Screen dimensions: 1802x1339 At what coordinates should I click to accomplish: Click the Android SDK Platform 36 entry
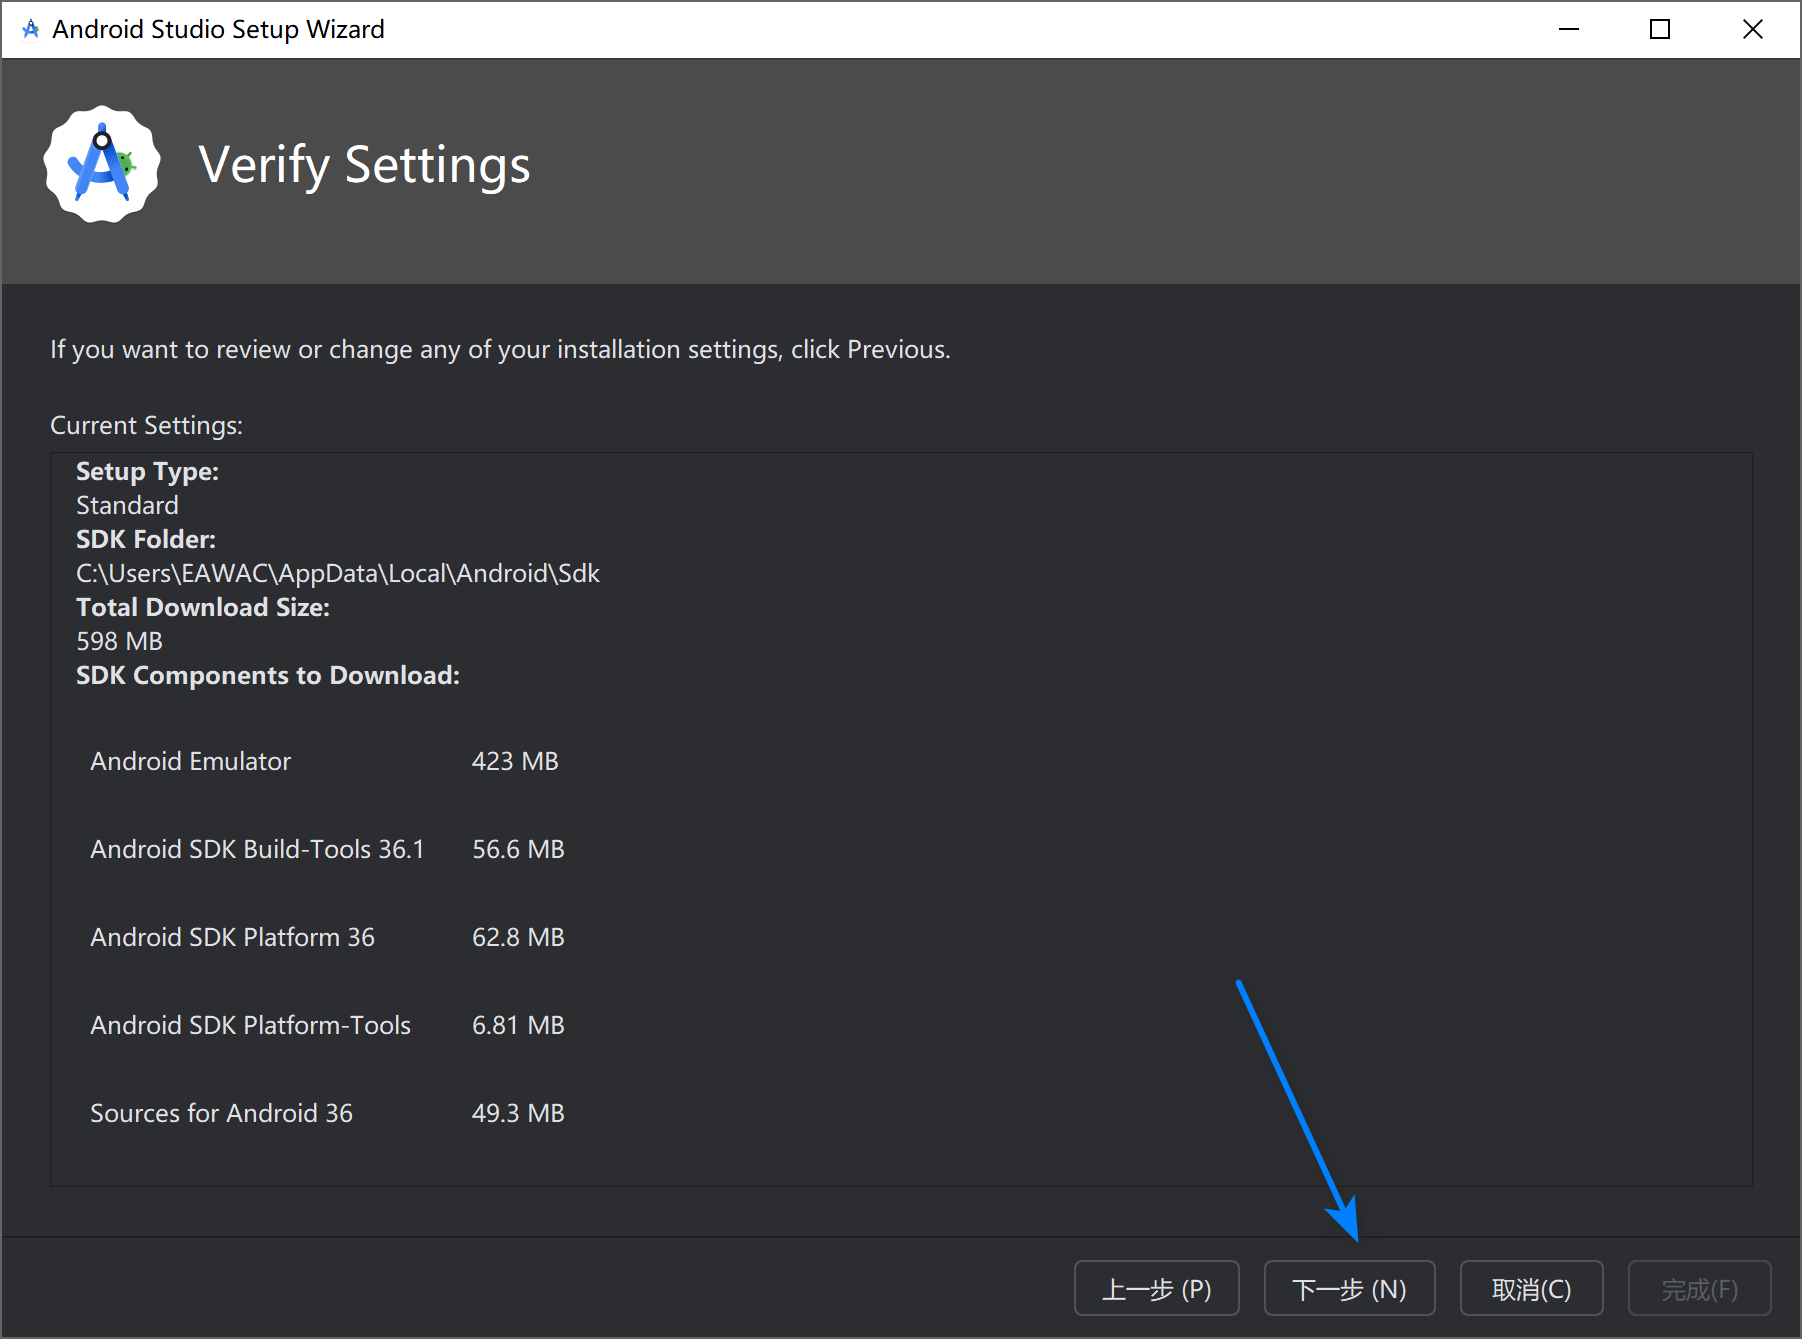pyautogui.click(x=232, y=937)
